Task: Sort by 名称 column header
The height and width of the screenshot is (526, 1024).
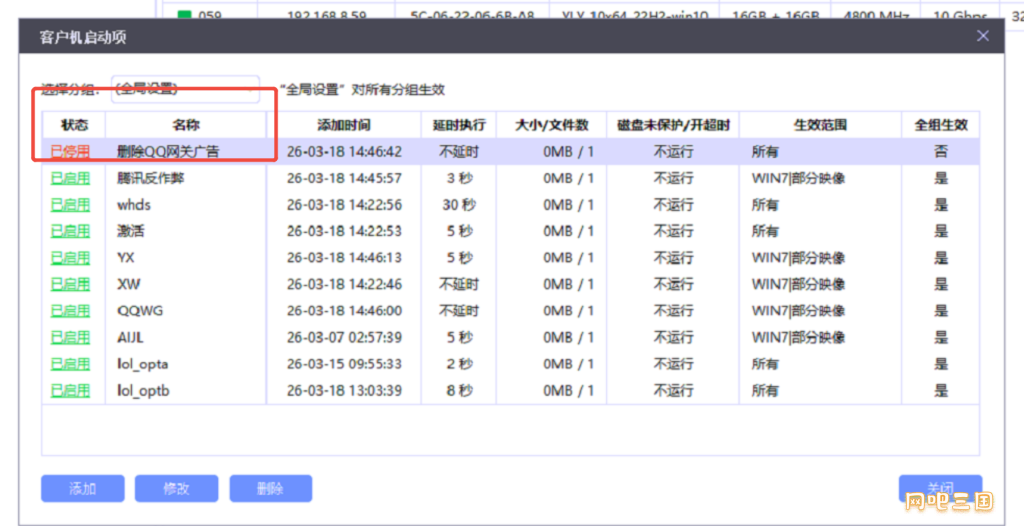Action: point(185,125)
